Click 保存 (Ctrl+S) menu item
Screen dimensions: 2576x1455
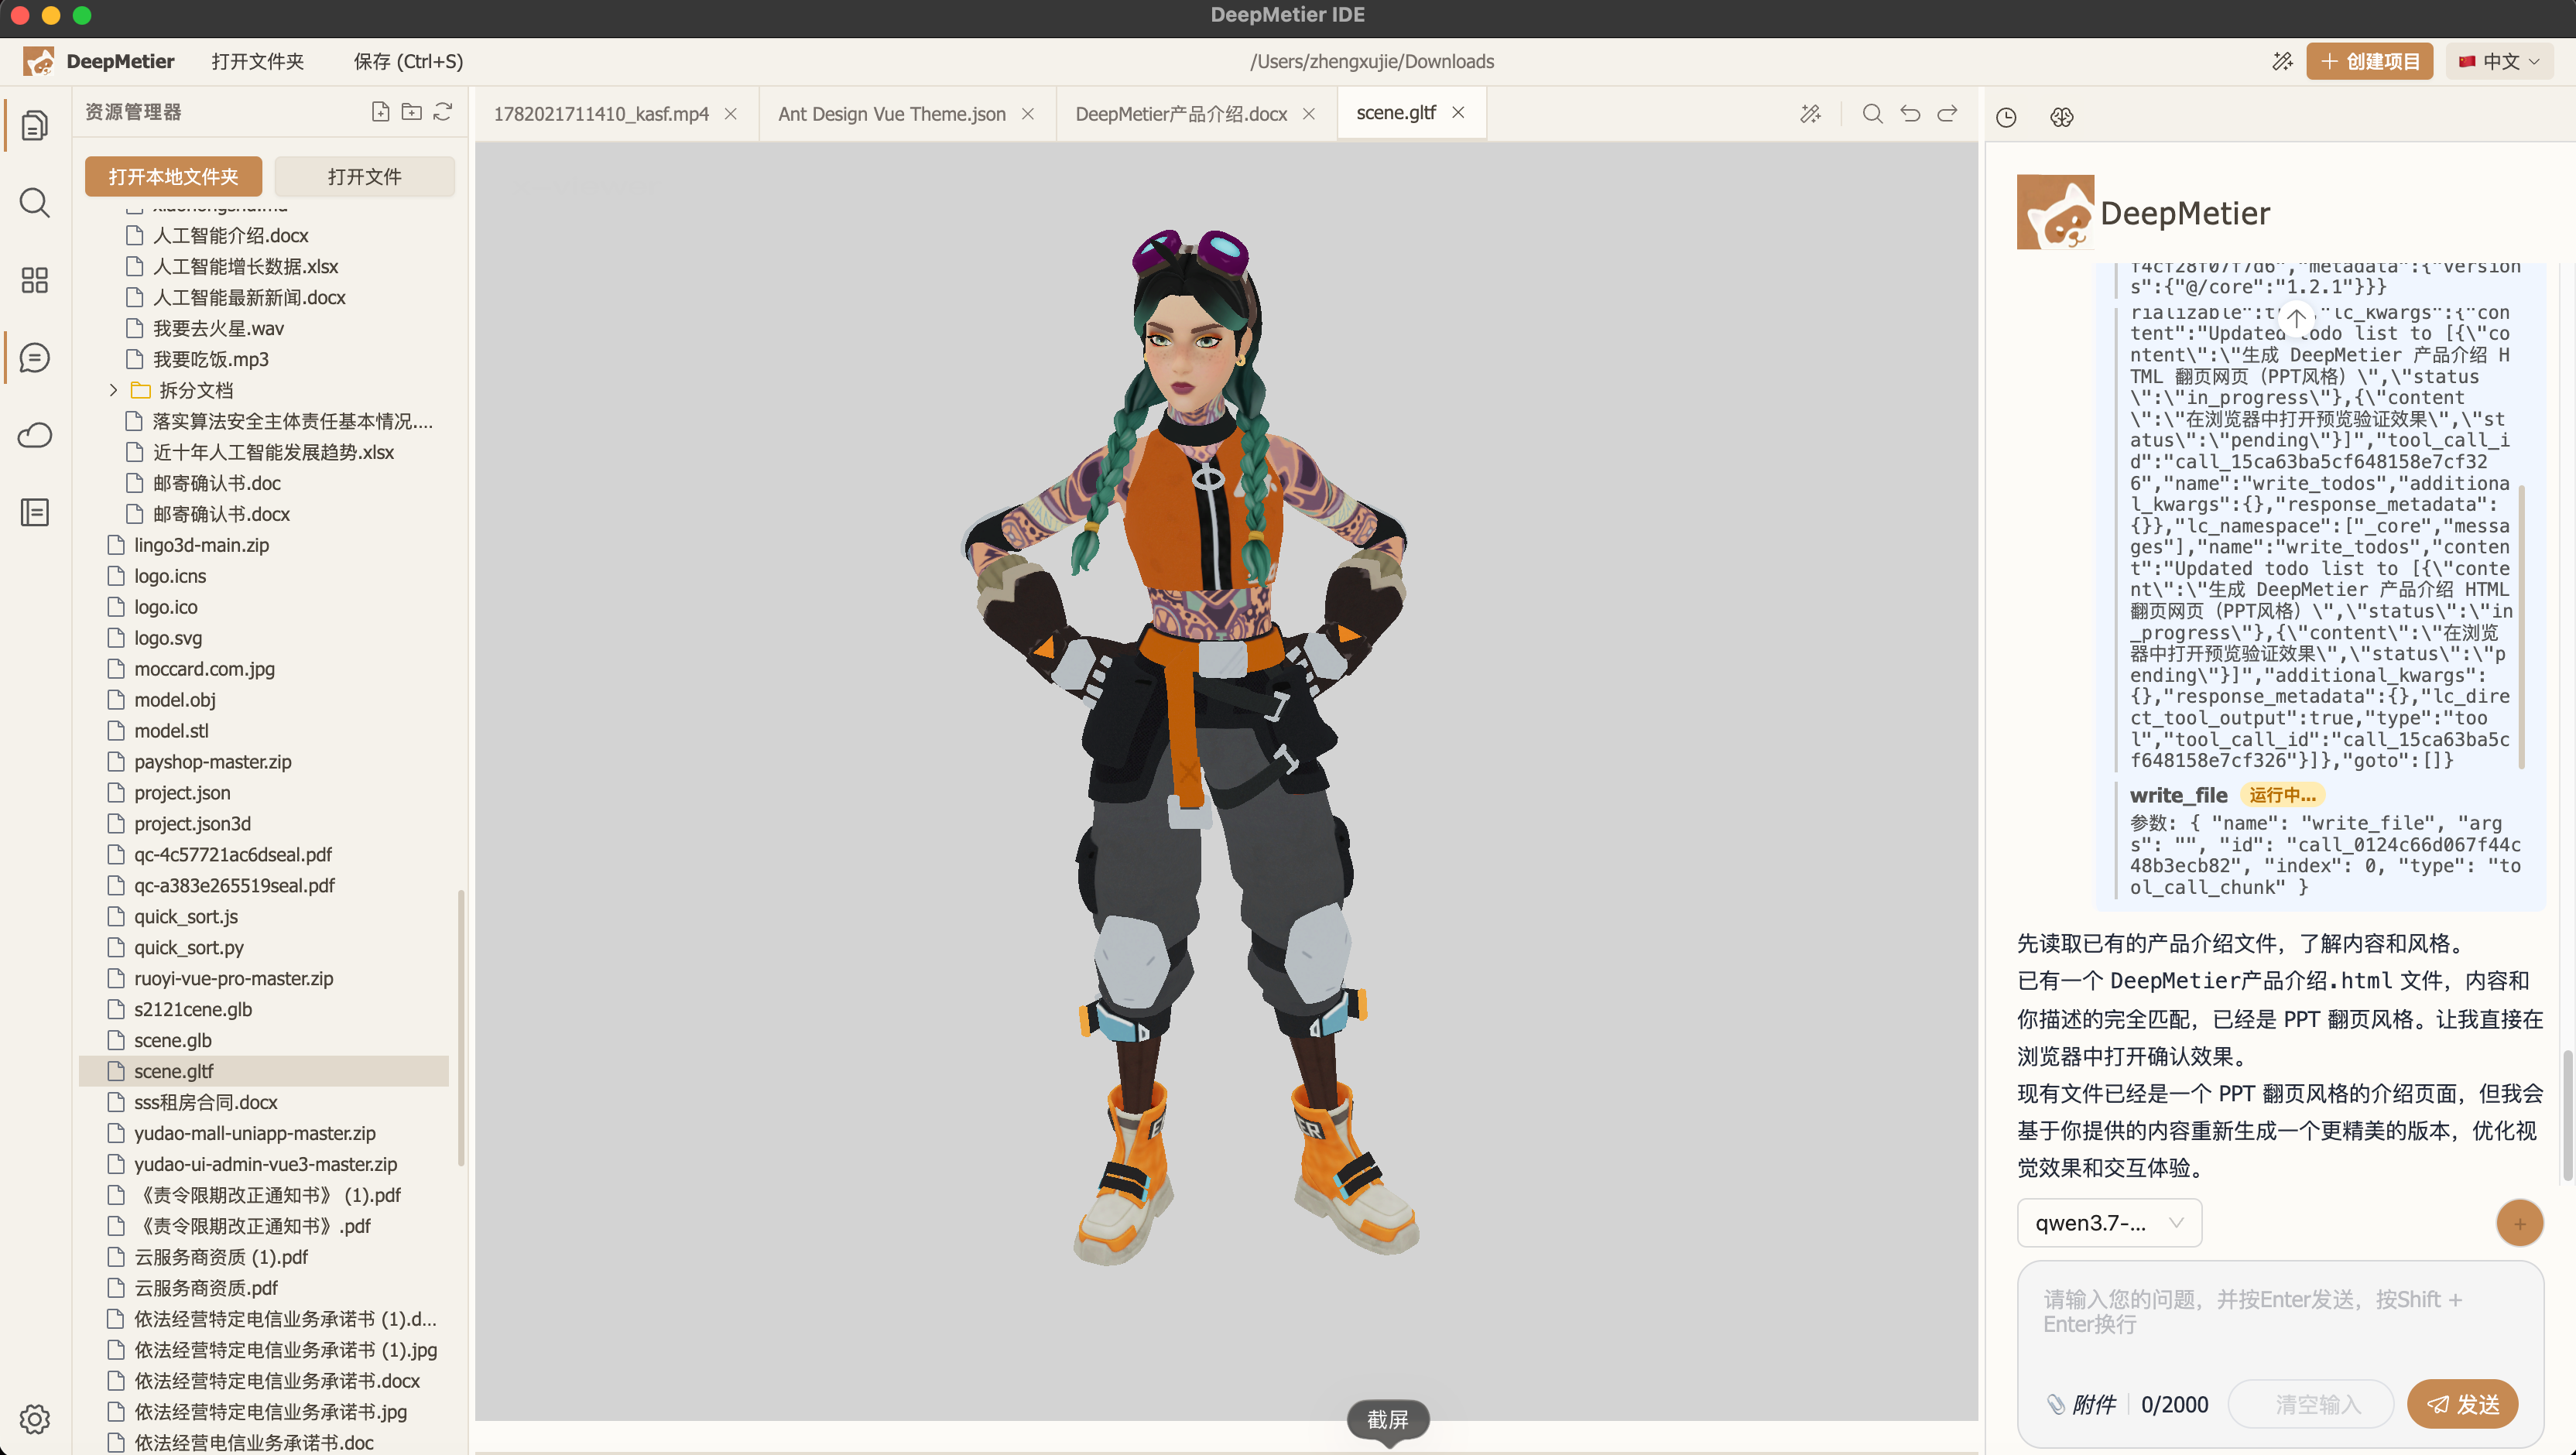[x=408, y=62]
